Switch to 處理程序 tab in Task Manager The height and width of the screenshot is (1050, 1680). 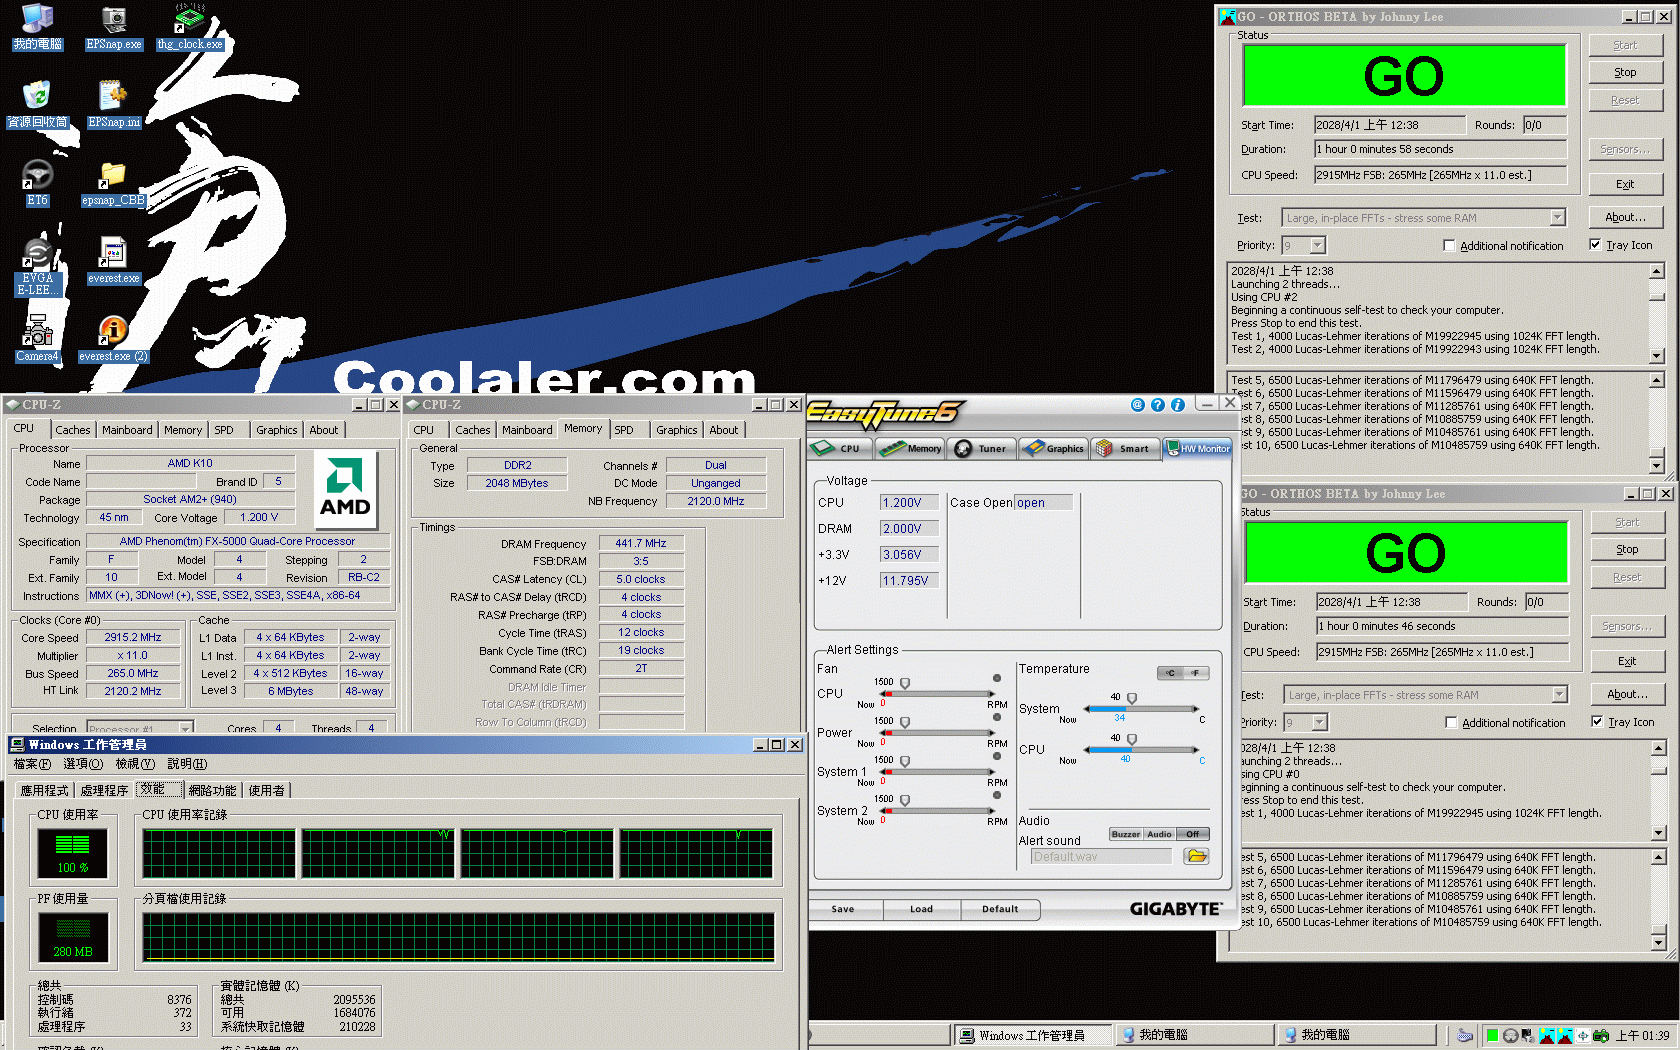click(104, 791)
